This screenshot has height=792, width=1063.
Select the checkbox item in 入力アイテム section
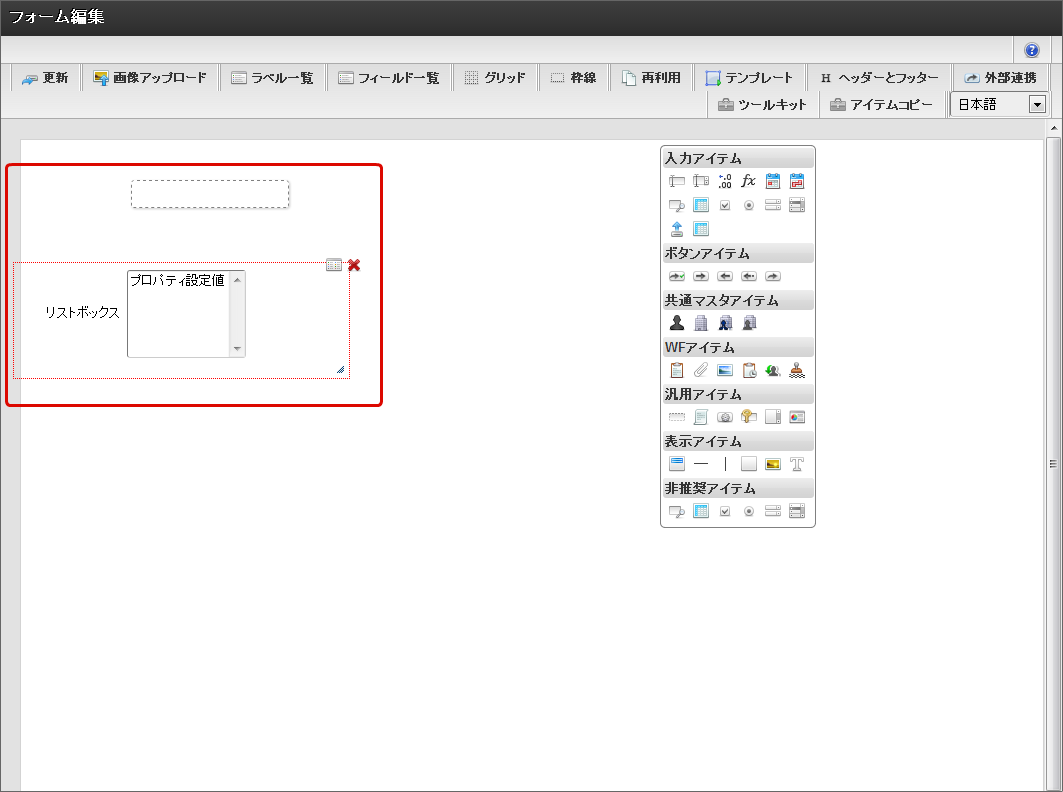[x=725, y=205]
